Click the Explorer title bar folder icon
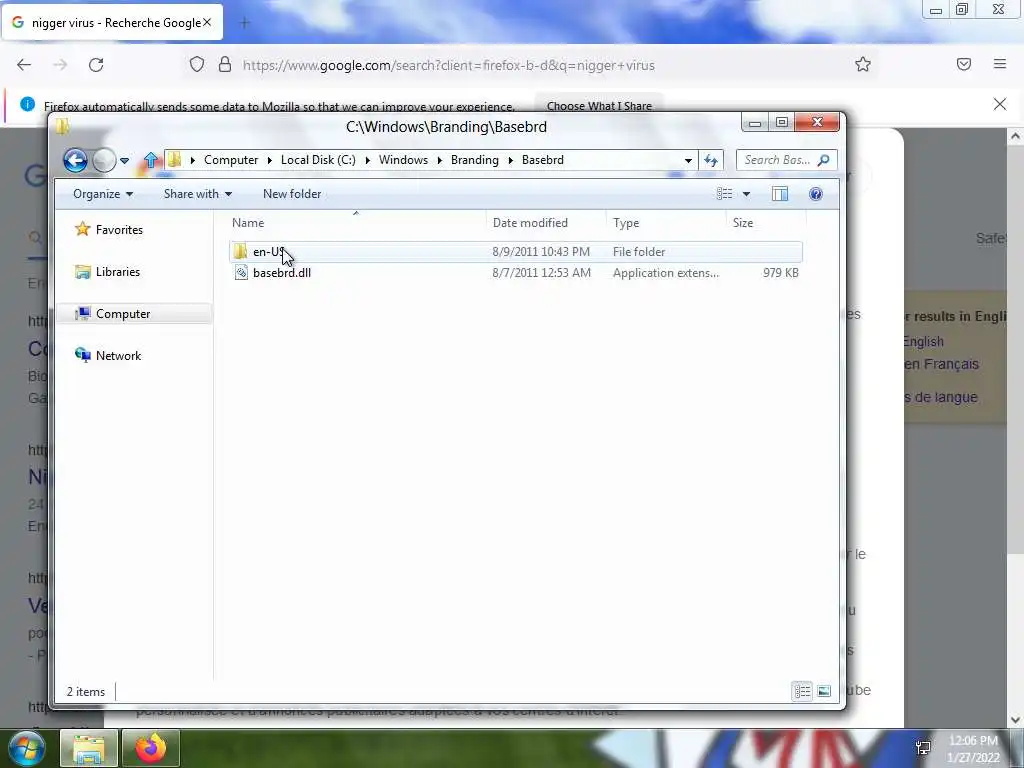 [x=63, y=126]
